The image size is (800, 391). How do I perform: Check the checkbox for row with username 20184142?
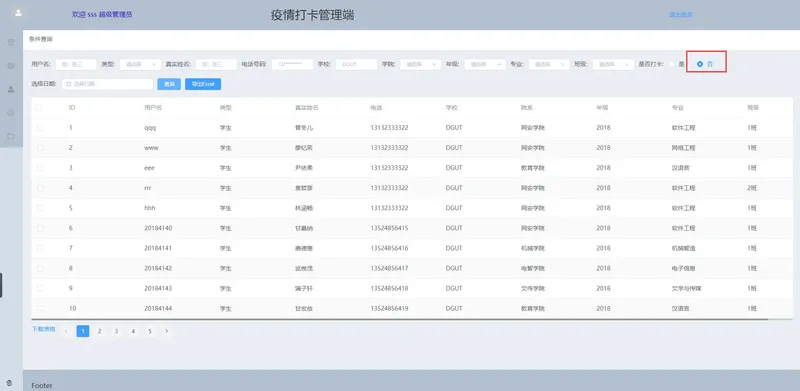[40, 268]
